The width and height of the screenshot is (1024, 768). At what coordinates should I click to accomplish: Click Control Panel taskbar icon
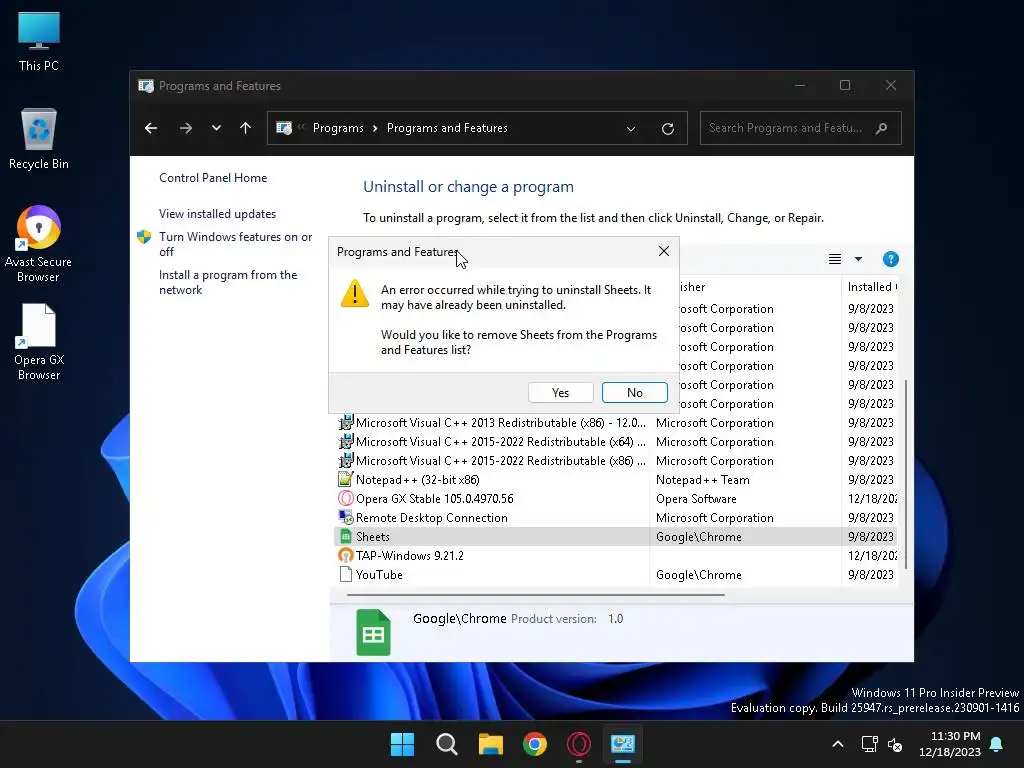pos(623,744)
